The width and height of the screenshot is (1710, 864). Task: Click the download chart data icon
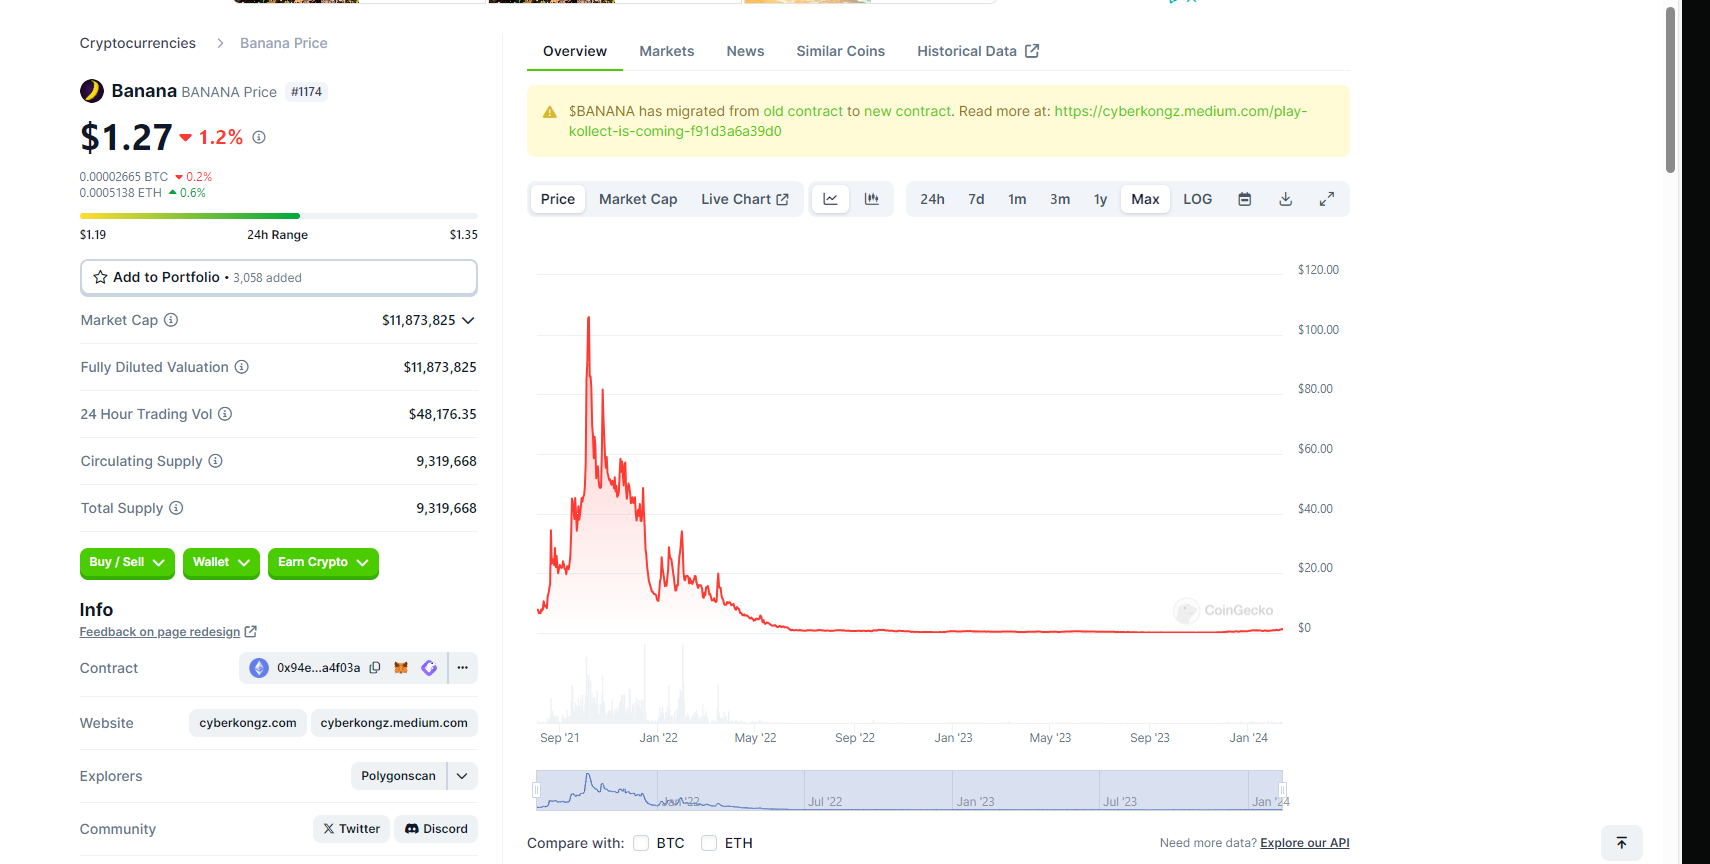(1286, 199)
